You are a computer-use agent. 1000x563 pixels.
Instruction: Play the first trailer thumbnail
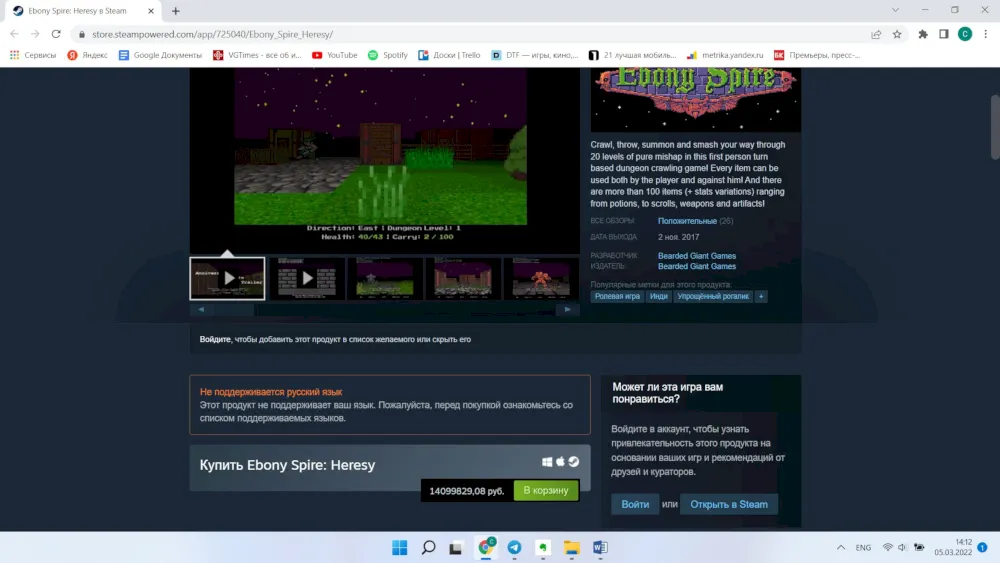(227, 278)
